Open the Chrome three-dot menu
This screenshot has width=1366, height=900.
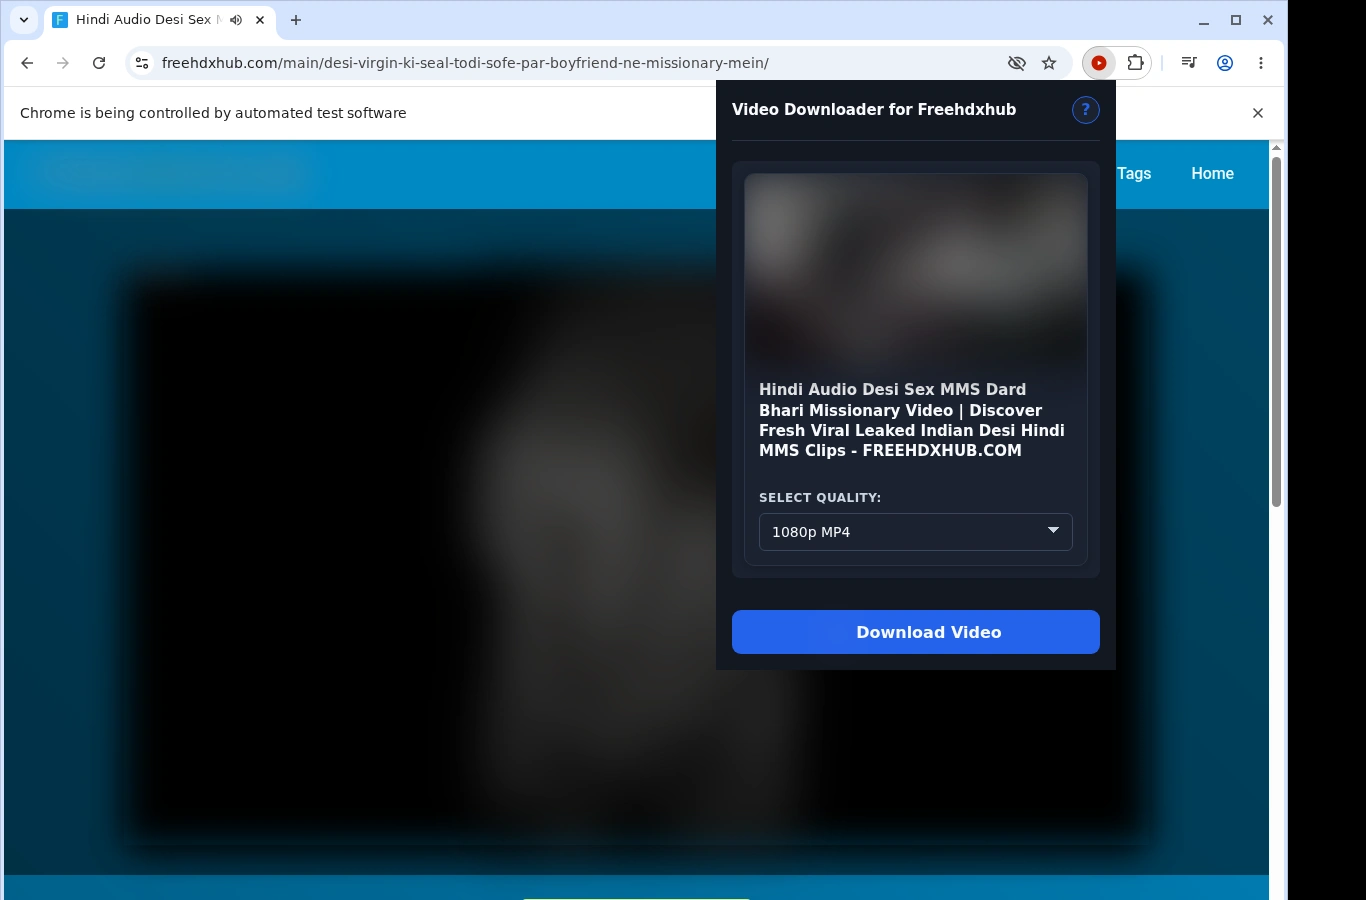[x=1261, y=63]
